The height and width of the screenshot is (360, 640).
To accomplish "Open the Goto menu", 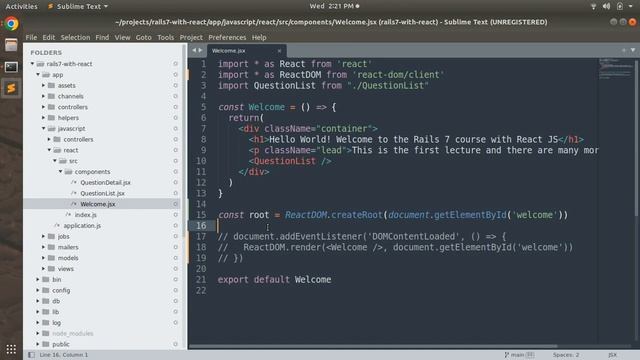I will [143, 37].
